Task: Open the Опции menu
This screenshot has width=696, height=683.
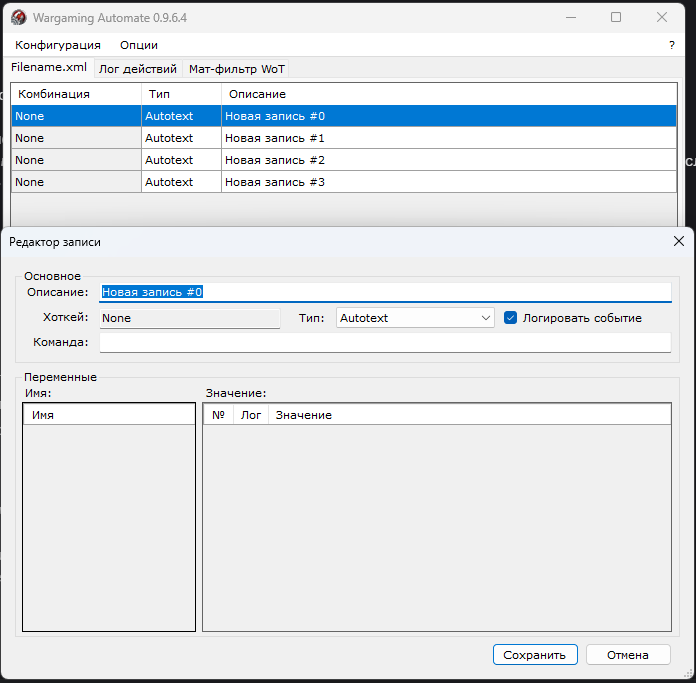Action: (x=139, y=45)
